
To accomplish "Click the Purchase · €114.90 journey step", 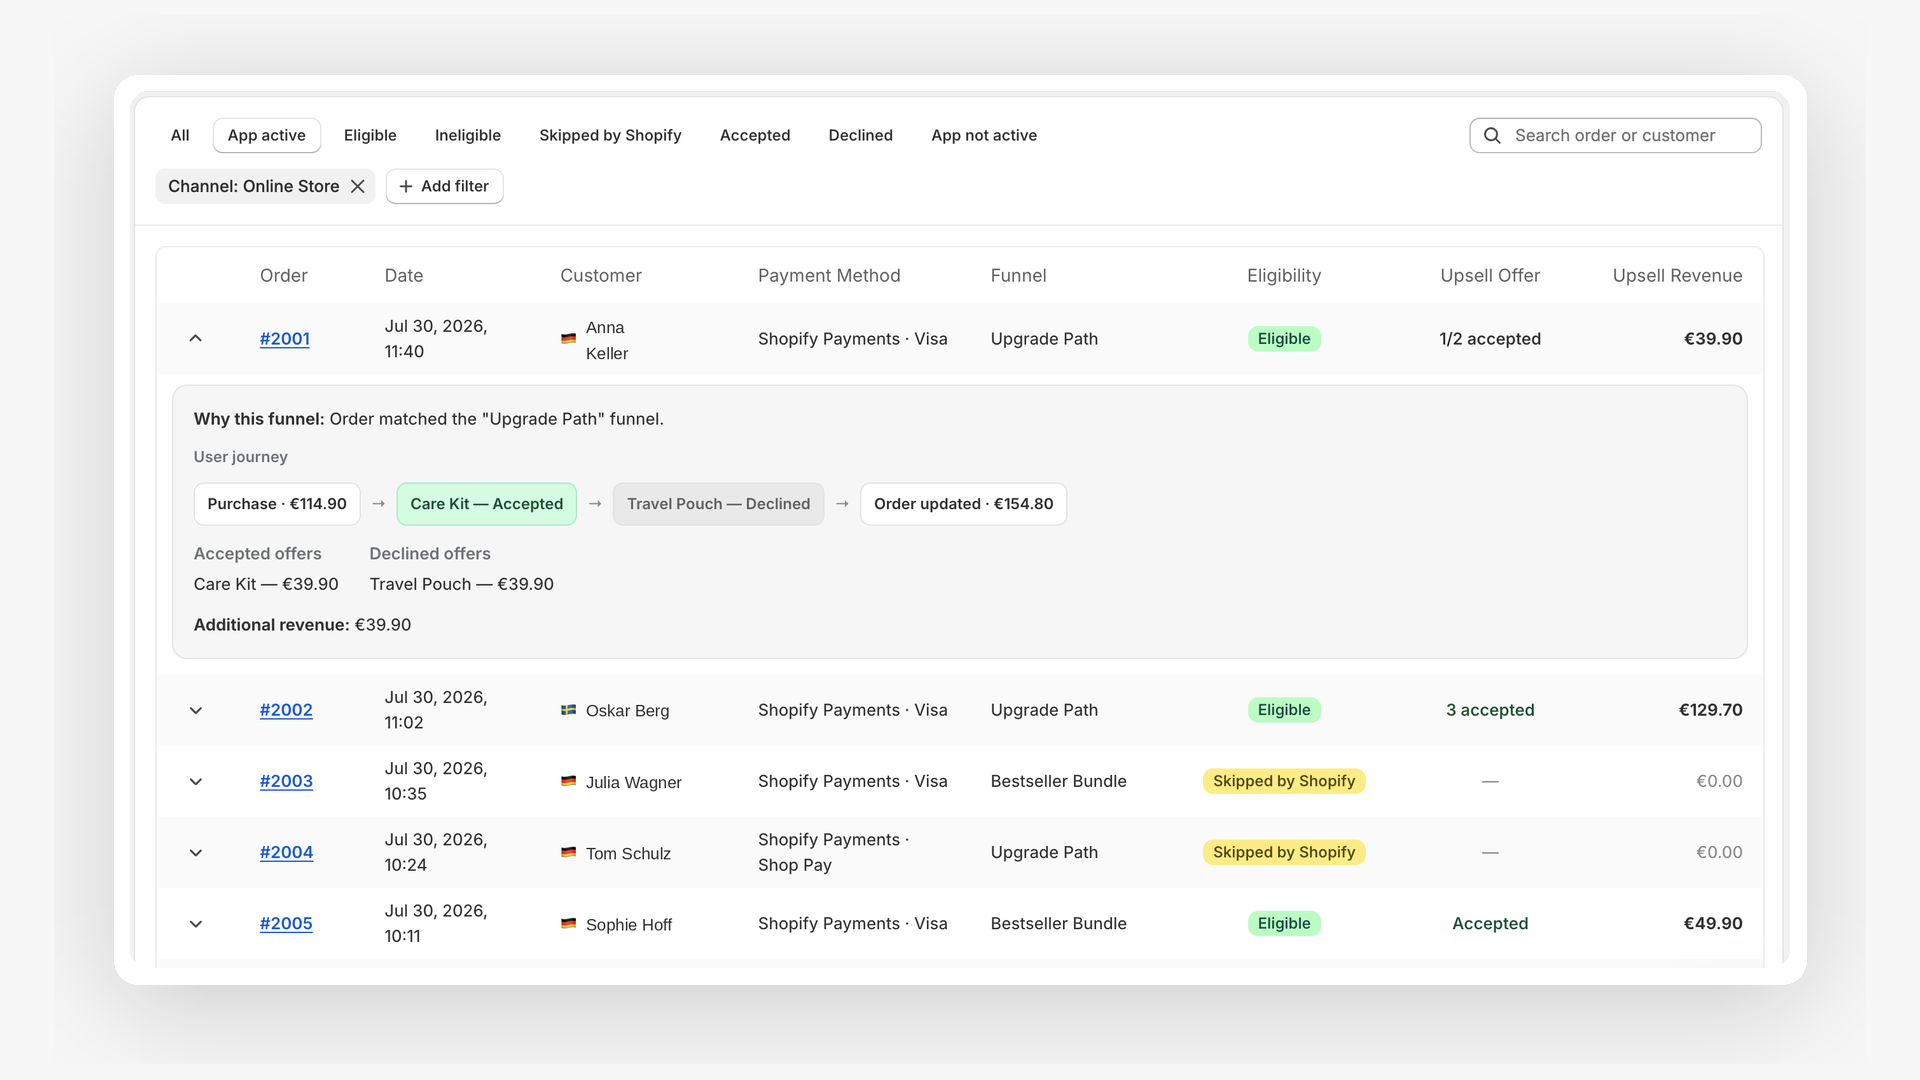I will pyautogui.click(x=277, y=504).
